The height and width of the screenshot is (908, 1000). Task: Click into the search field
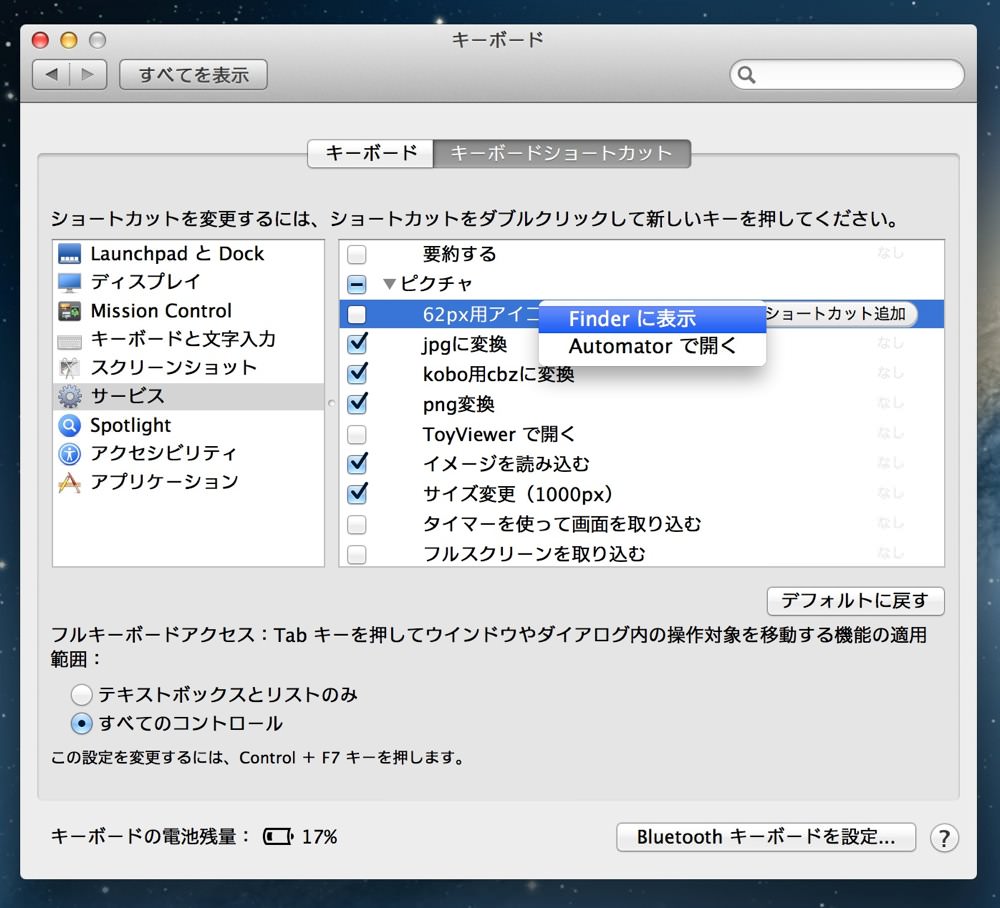point(847,75)
